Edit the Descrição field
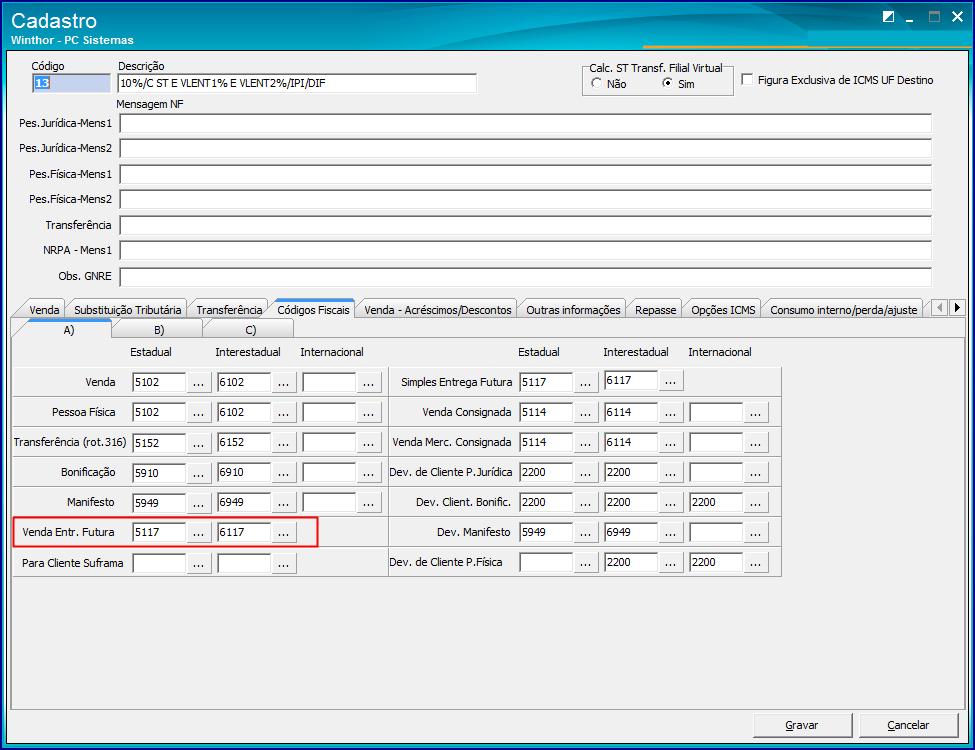 click(x=297, y=83)
